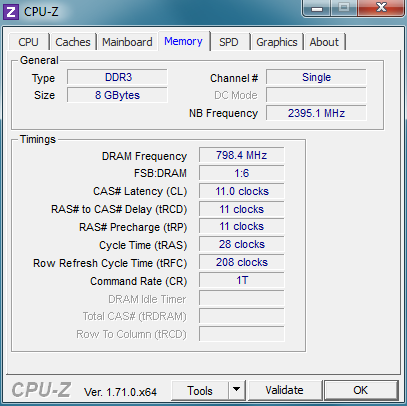This screenshot has width=407, height=406.
Task: Select the NB Frequency value field
Action: (316, 113)
